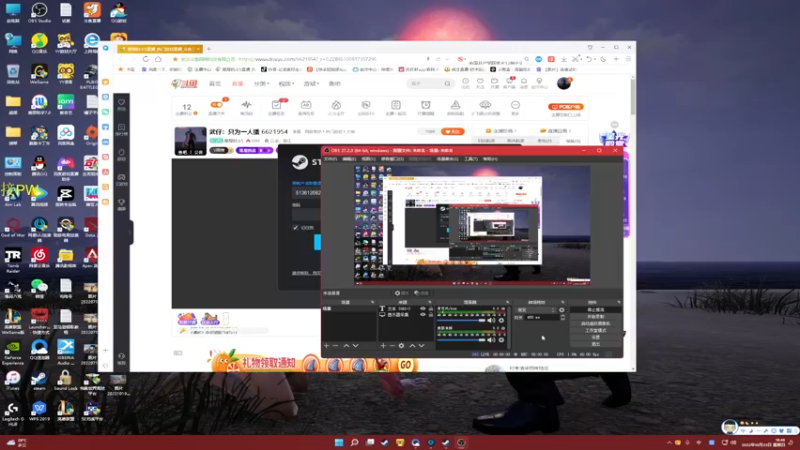Mute the 麦克风/Aux speaker icon
Viewport: 800px width, 450px height.
pyautogui.click(x=491, y=320)
